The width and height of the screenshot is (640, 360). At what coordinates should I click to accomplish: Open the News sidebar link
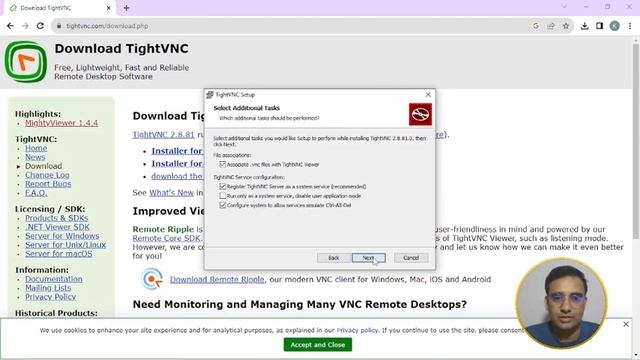tap(35, 157)
